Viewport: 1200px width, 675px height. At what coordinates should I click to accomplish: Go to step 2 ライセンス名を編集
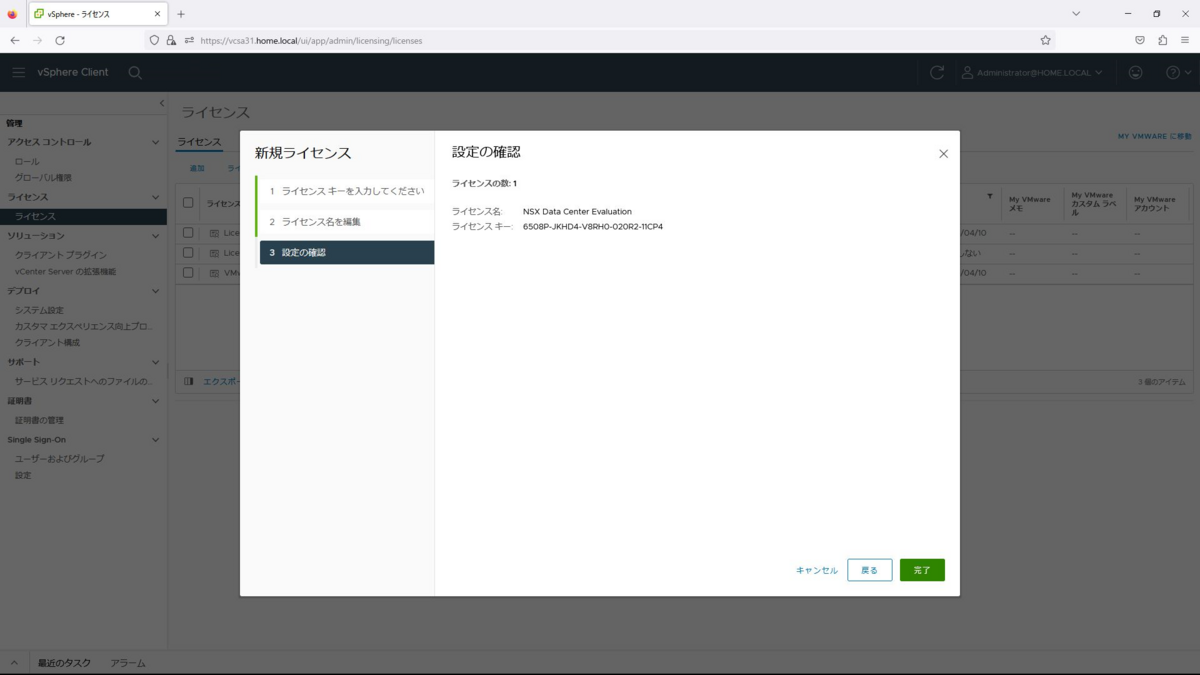pos(346,222)
